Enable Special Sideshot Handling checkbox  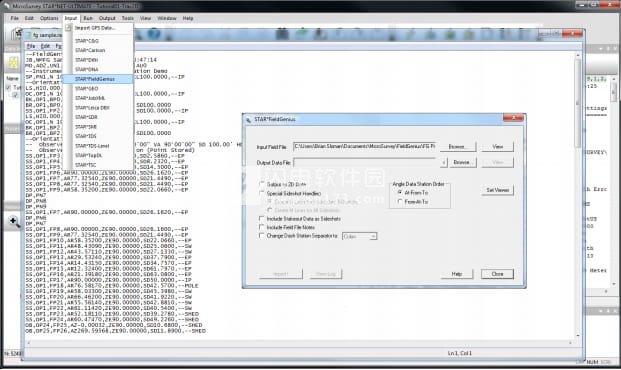point(262,193)
